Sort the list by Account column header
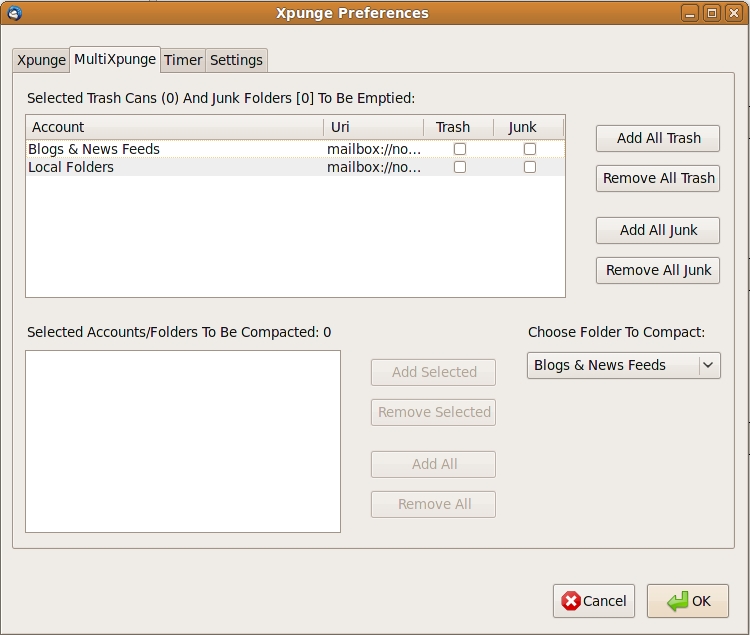This screenshot has height=635, width=750. 174,127
